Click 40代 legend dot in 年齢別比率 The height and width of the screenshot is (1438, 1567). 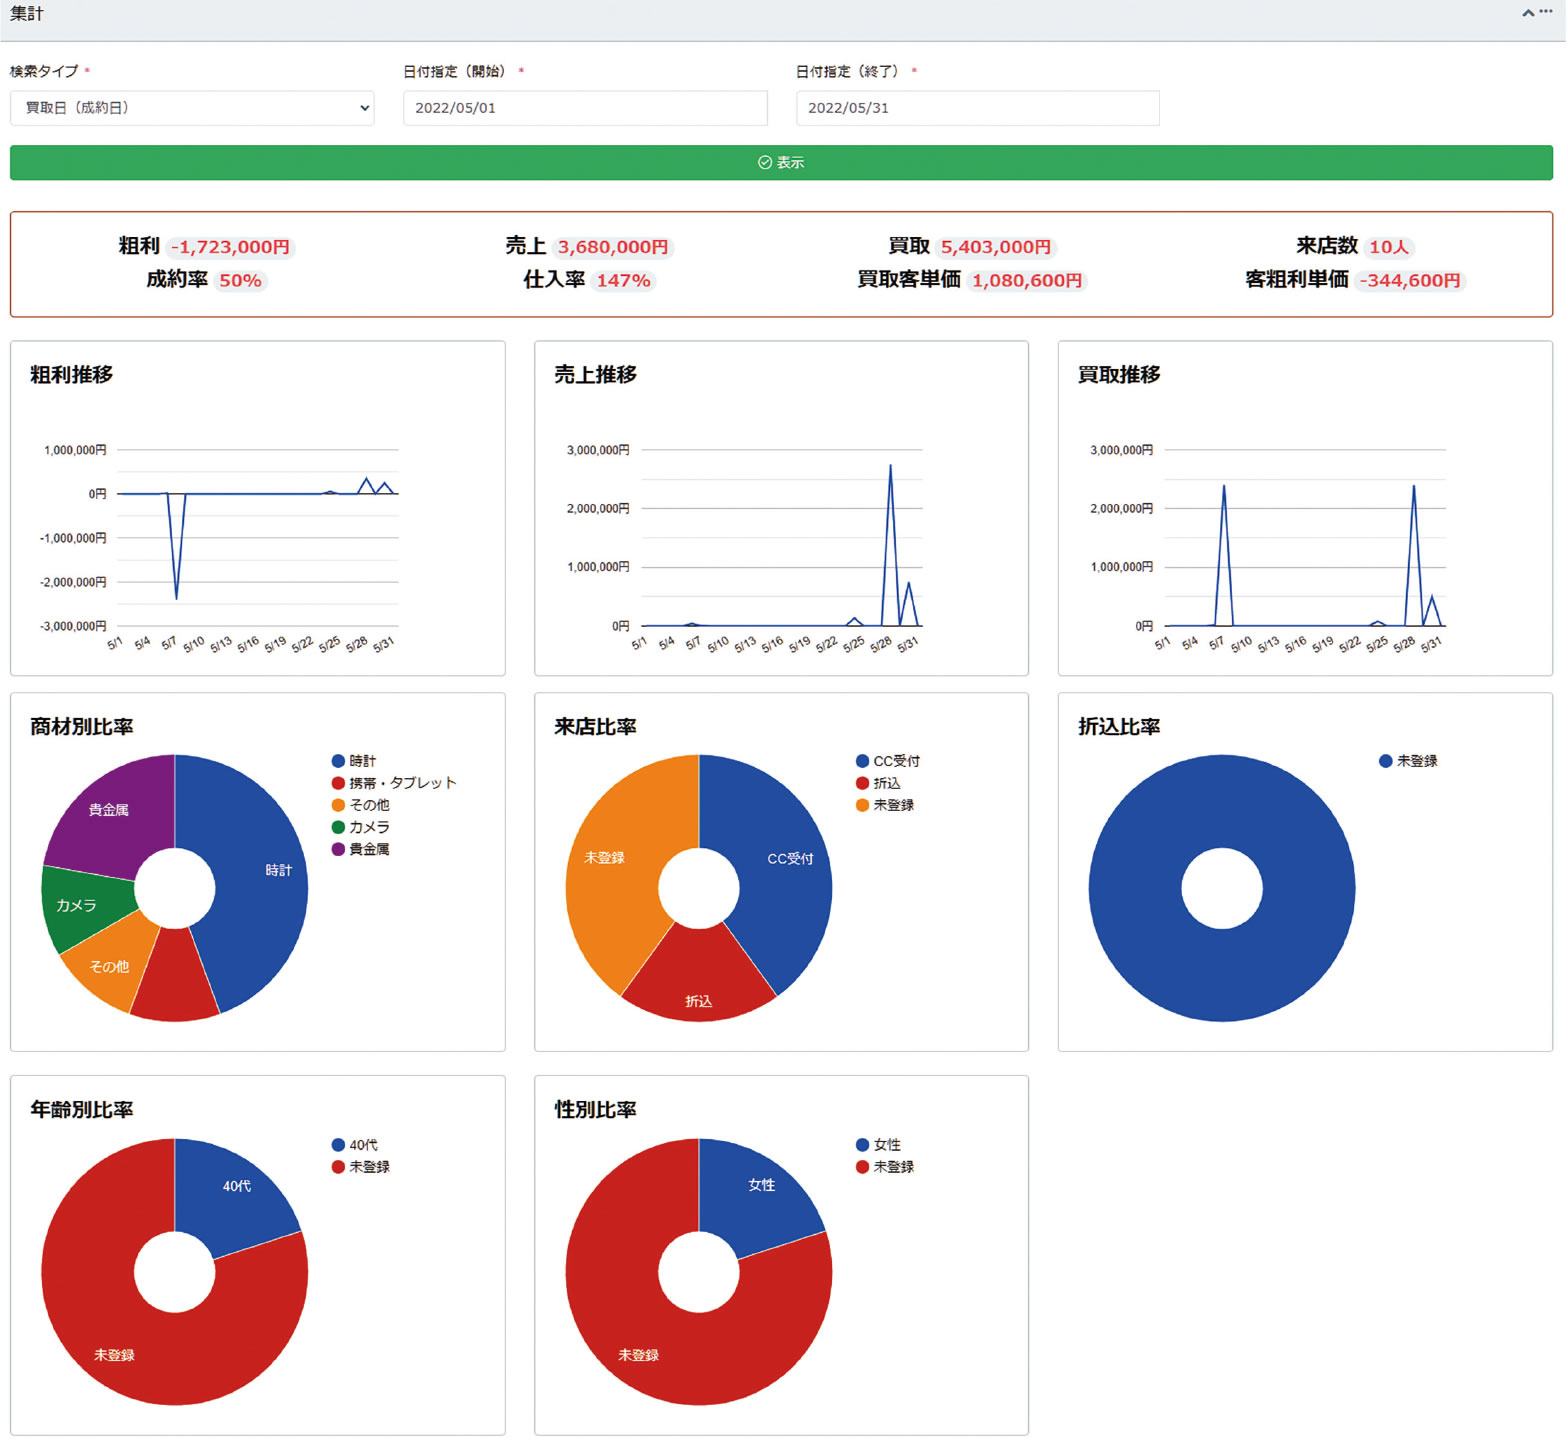pos(338,1145)
